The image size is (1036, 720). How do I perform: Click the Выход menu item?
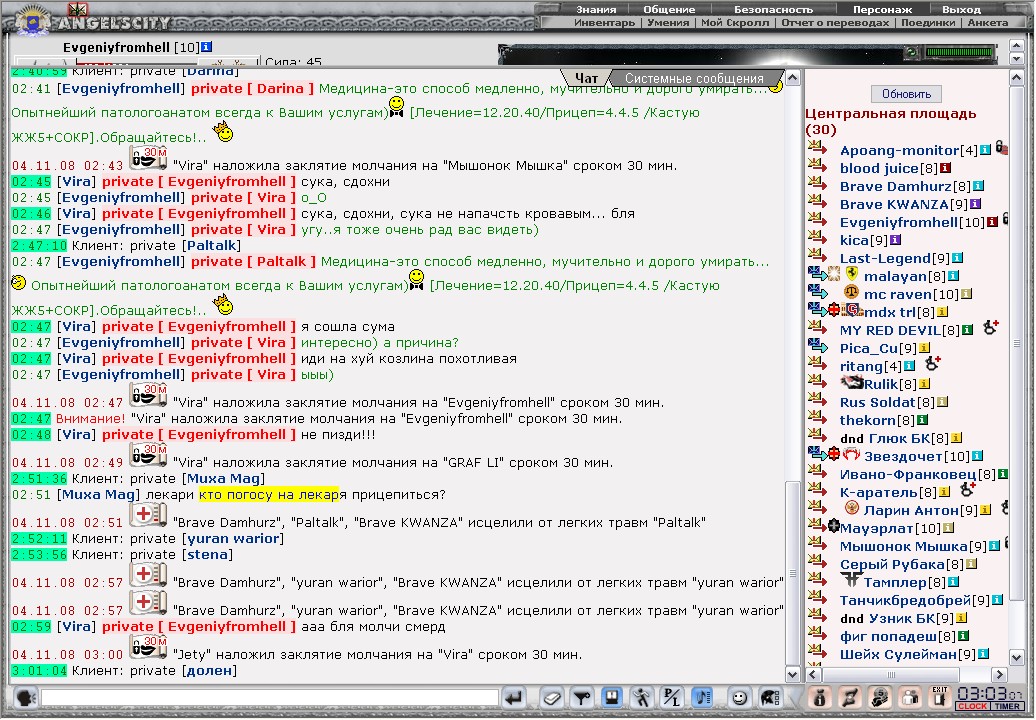pos(961,9)
